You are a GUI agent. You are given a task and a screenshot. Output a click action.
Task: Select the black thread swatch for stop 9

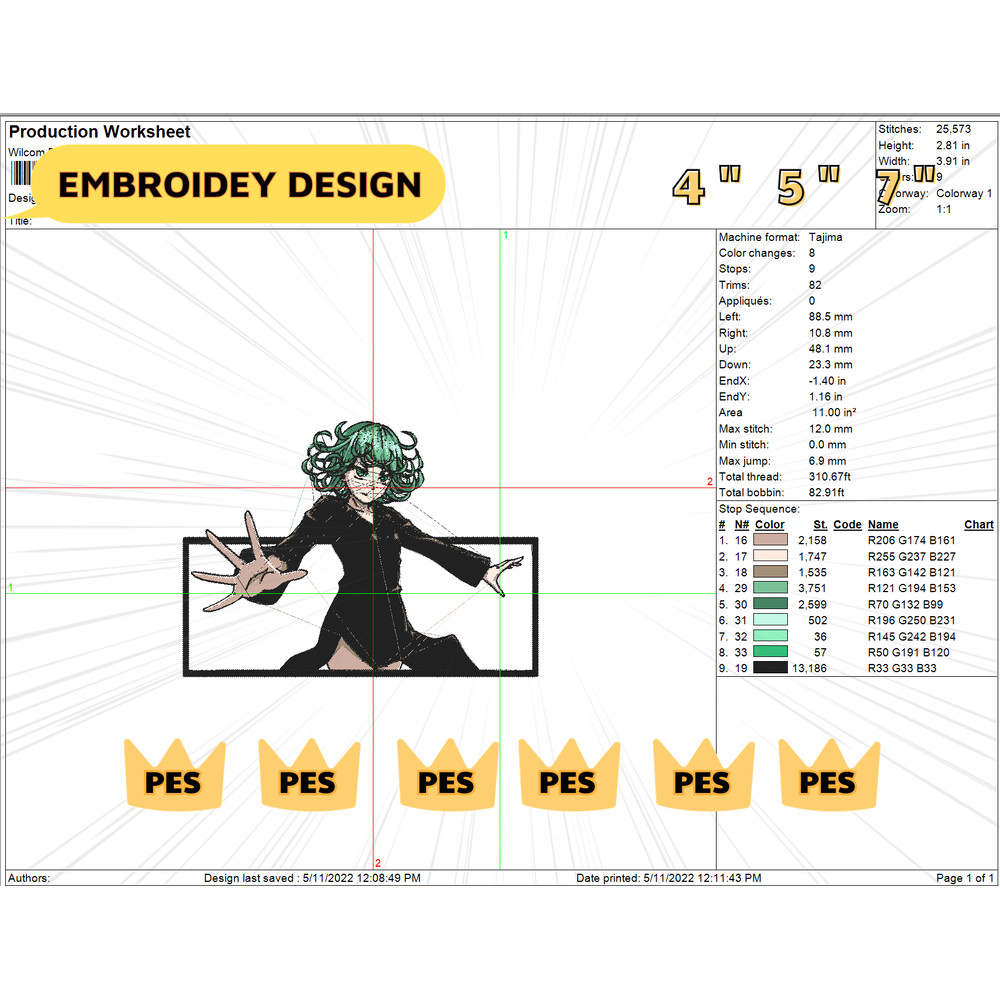[x=770, y=667]
